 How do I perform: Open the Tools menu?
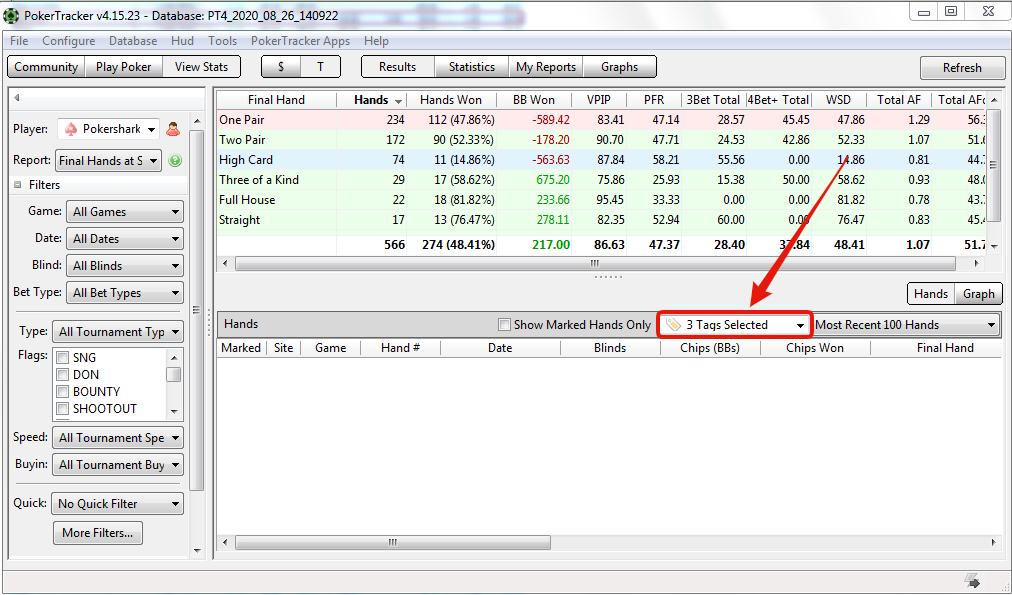[222, 41]
